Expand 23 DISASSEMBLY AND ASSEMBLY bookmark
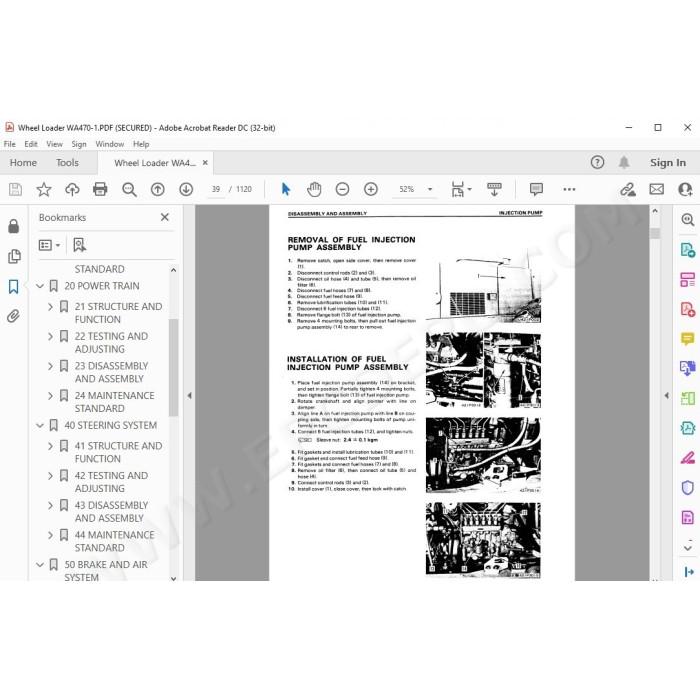The height and width of the screenshot is (700, 700). coord(50,366)
